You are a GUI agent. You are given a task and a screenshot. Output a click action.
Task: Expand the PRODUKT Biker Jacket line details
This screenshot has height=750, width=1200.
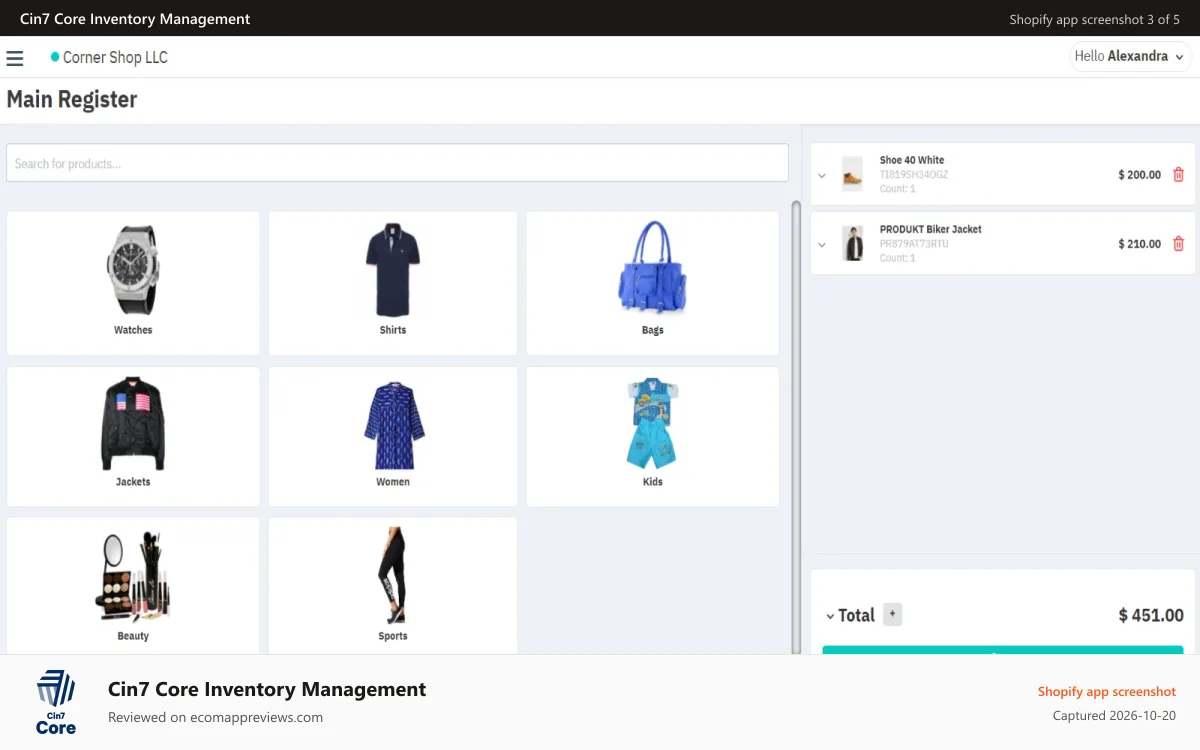822,244
